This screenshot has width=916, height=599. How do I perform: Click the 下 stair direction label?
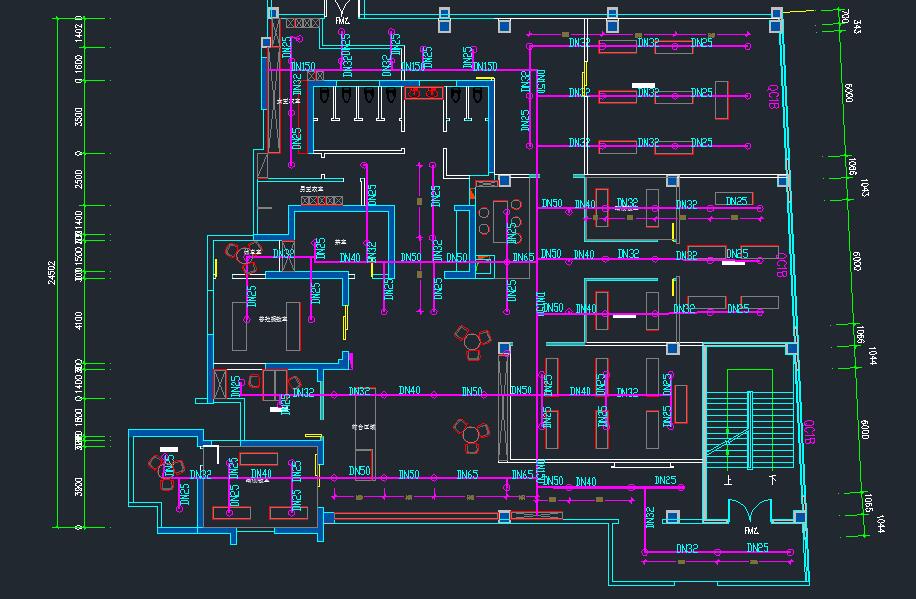coord(773,480)
